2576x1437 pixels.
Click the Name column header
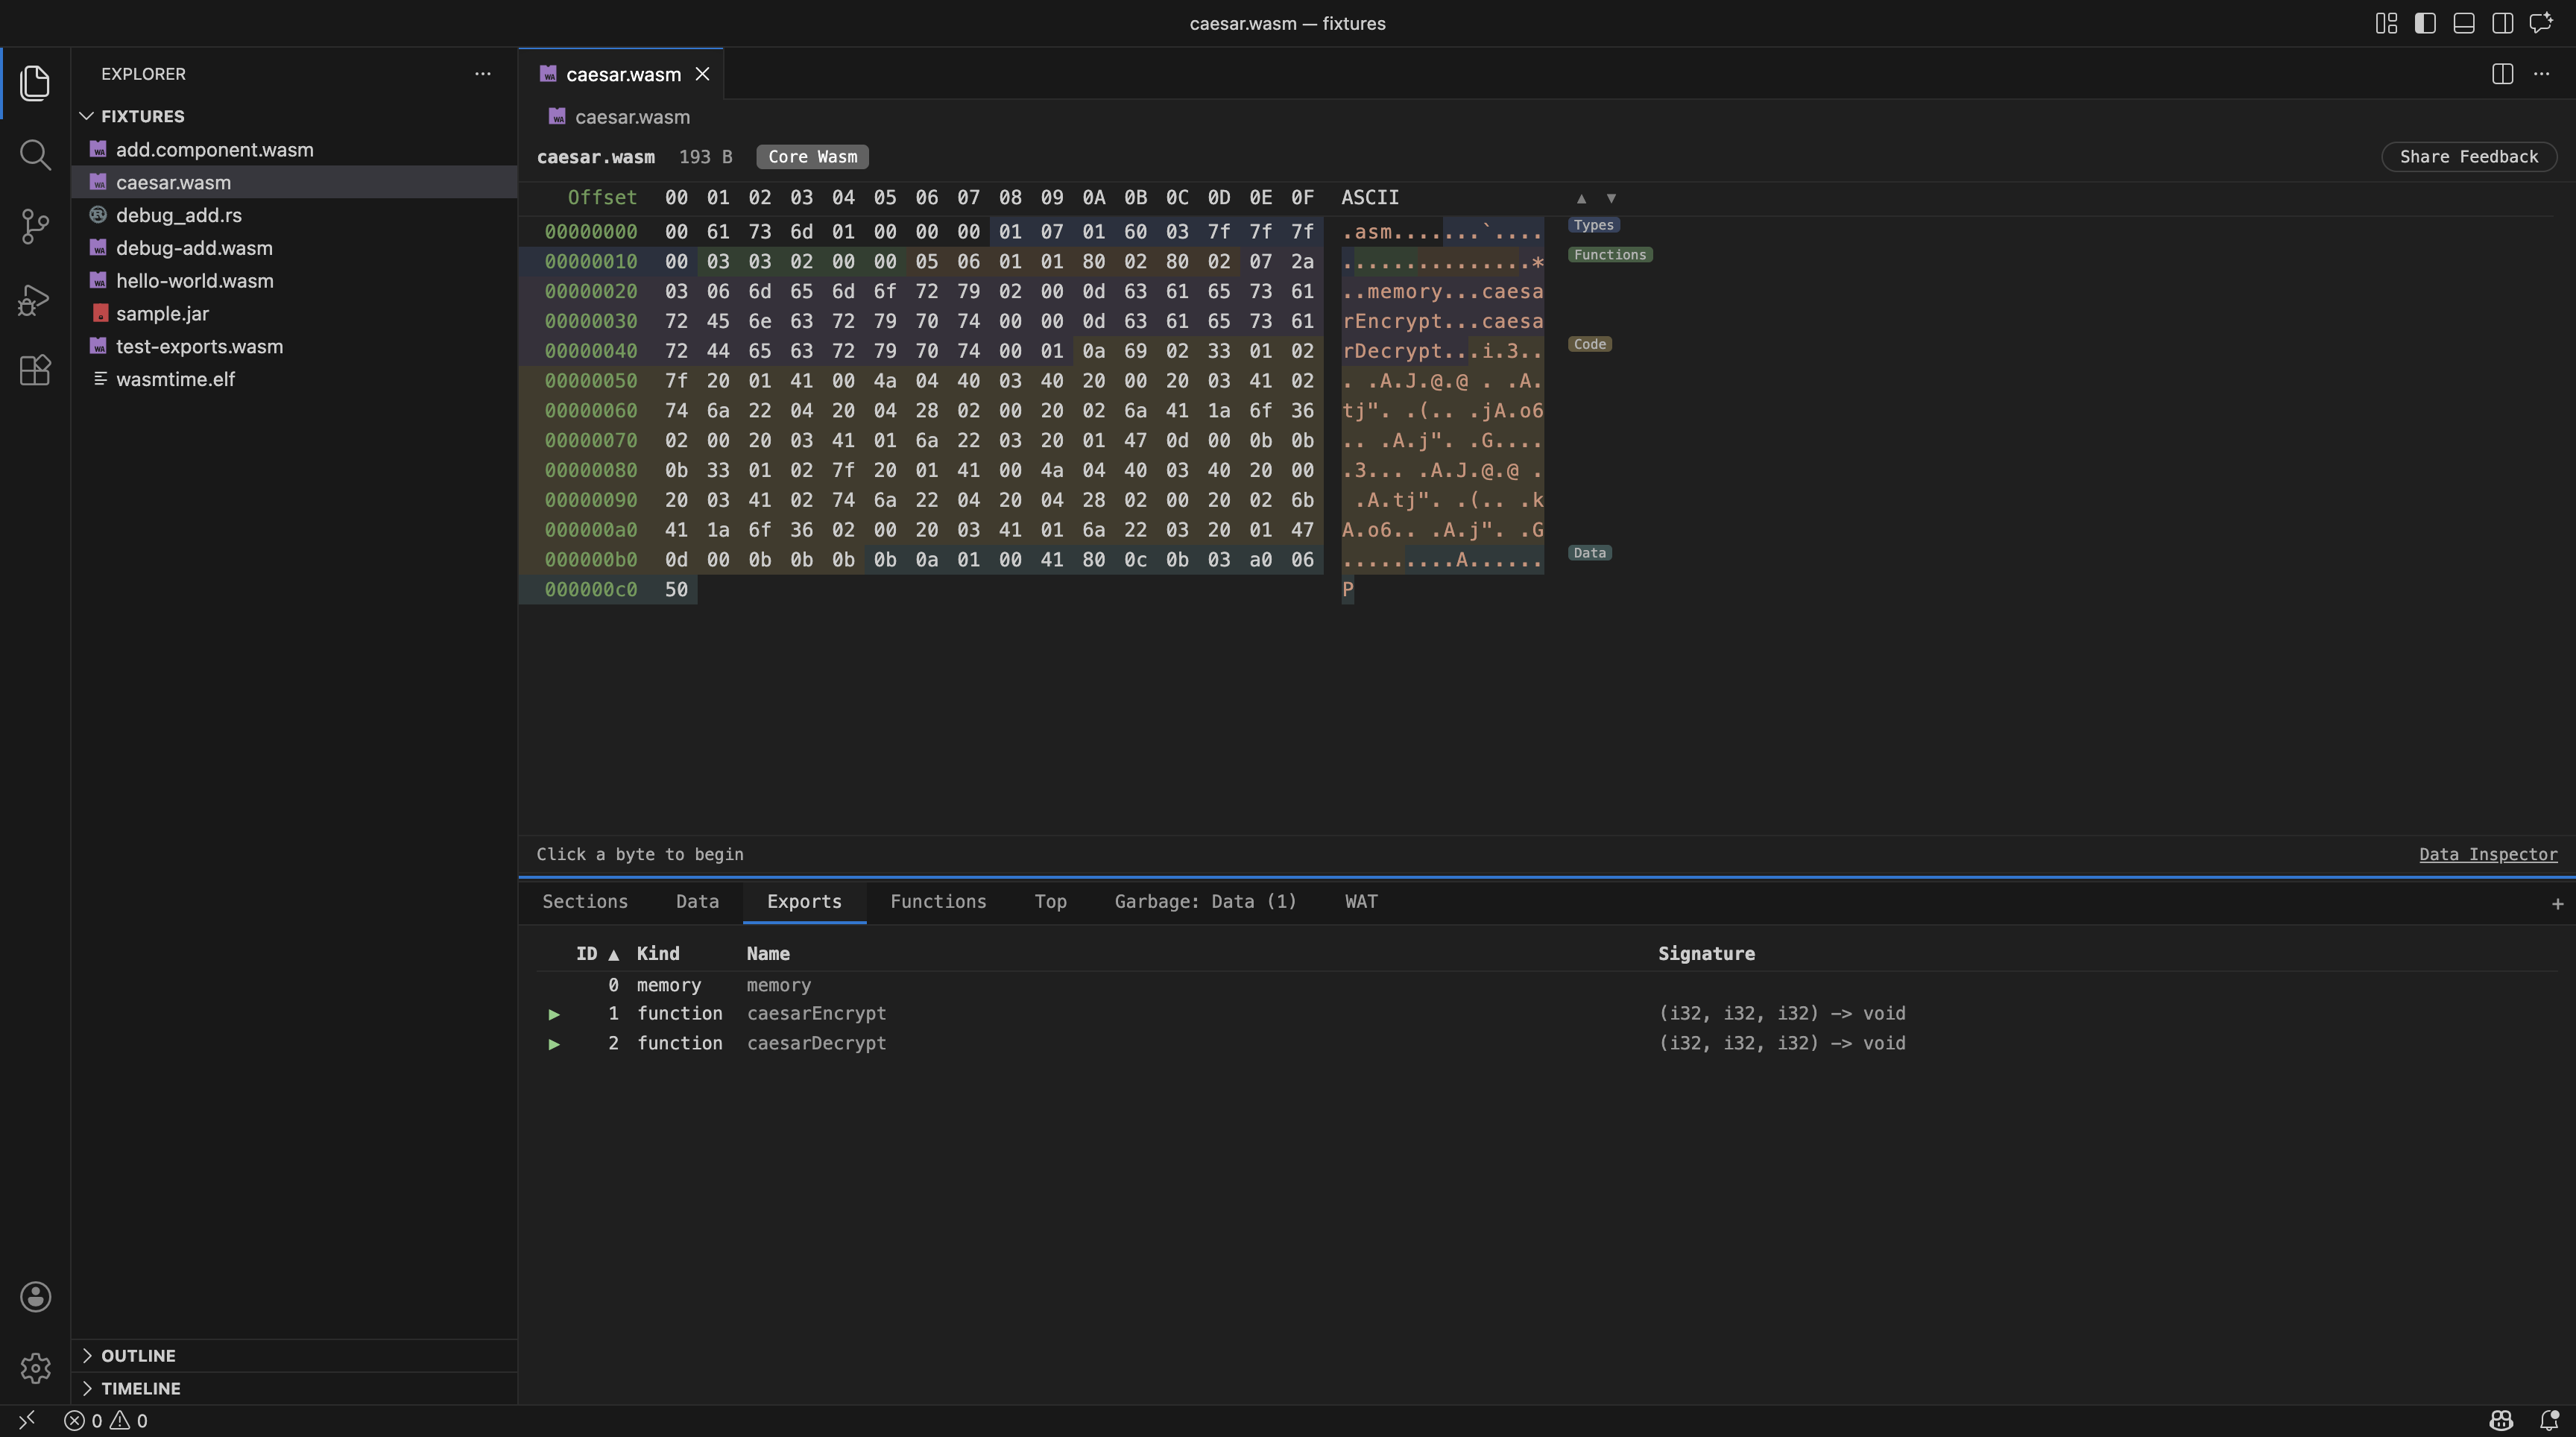pos(768,954)
